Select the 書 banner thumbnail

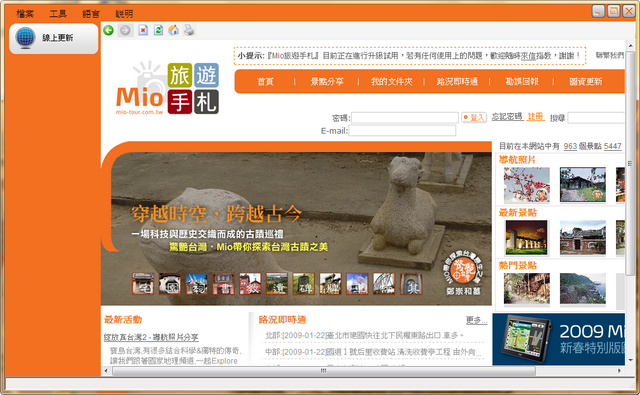pos(223,284)
